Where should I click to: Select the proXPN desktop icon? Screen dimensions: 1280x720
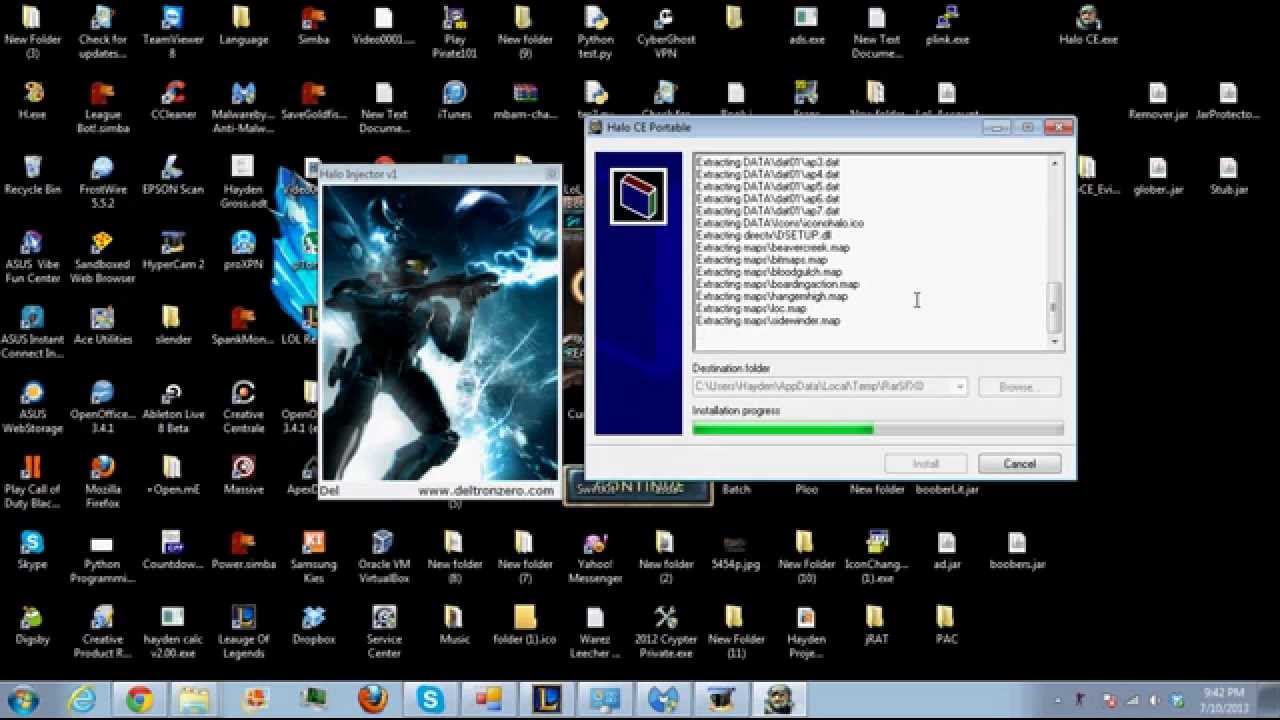(243, 251)
